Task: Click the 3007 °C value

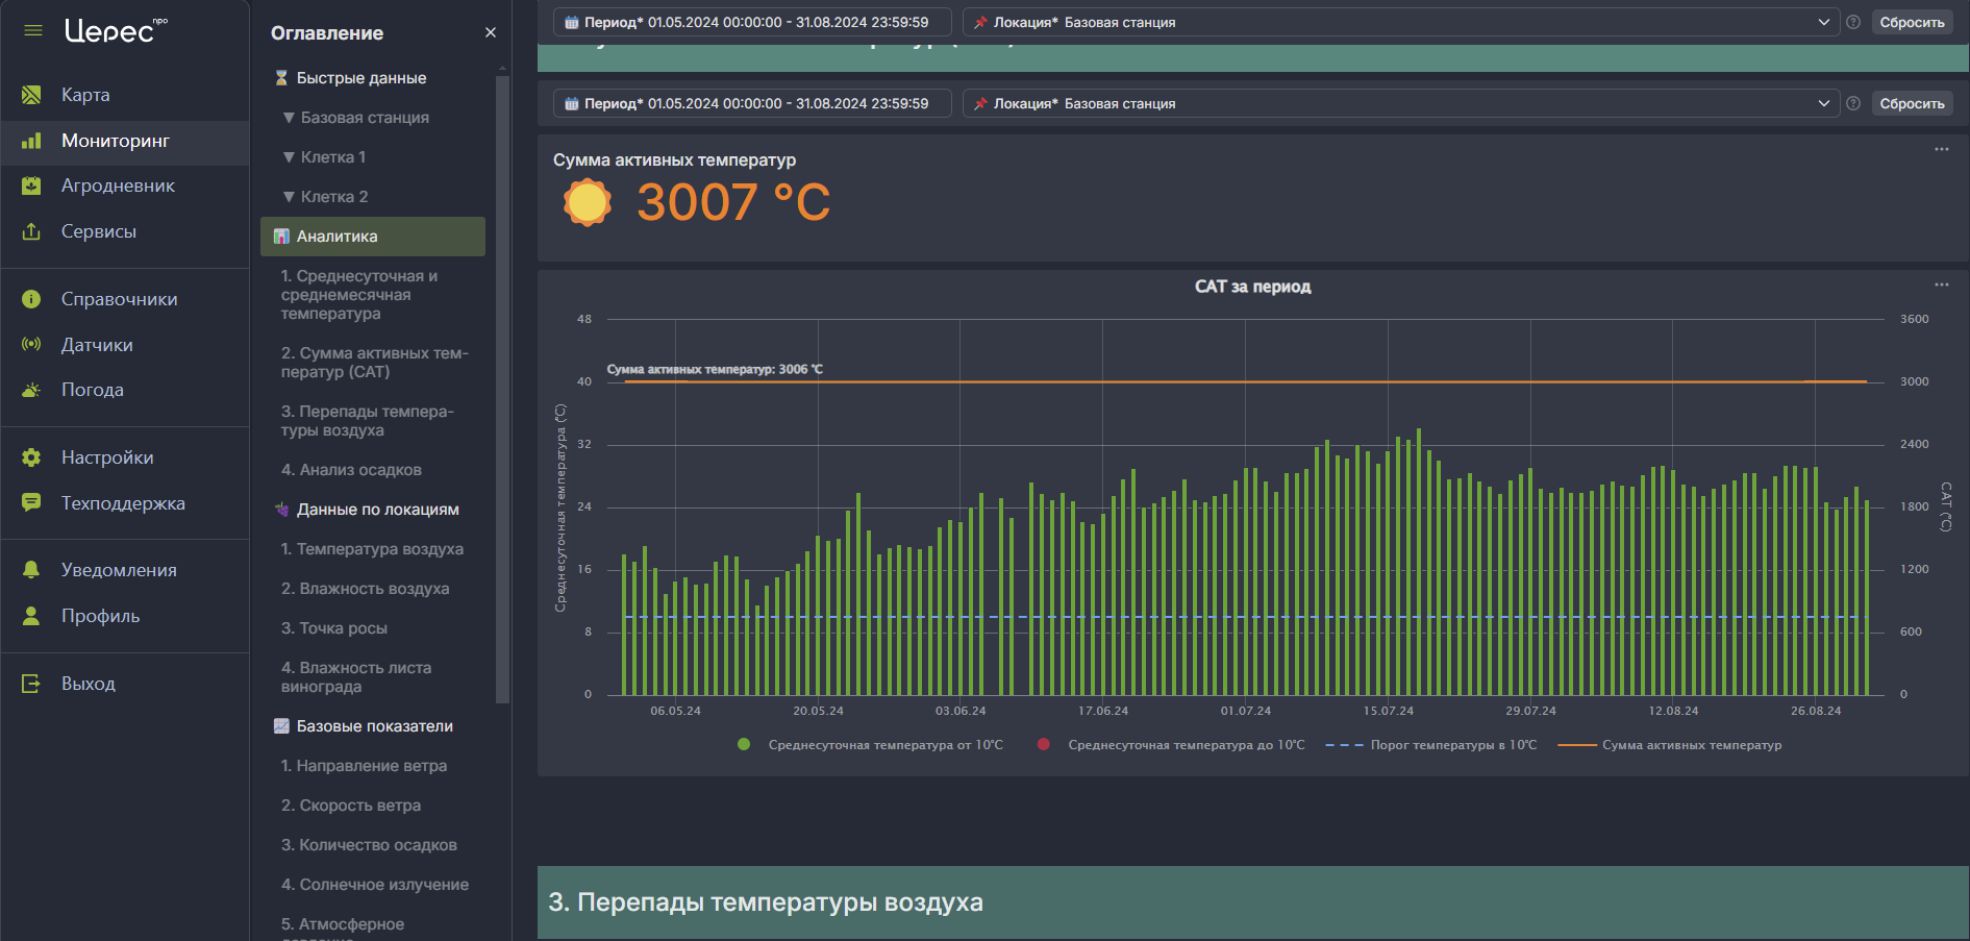Action: click(733, 203)
